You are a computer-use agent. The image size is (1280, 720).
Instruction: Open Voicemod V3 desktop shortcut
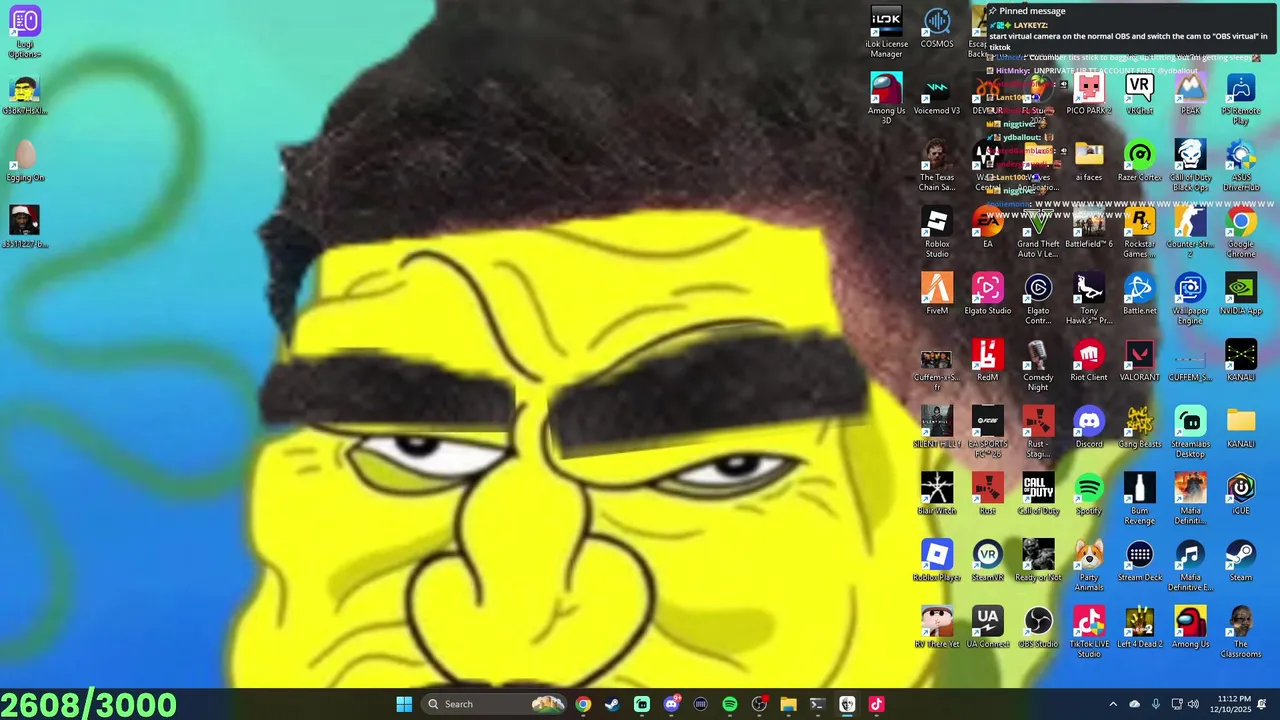click(x=937, y=95)
